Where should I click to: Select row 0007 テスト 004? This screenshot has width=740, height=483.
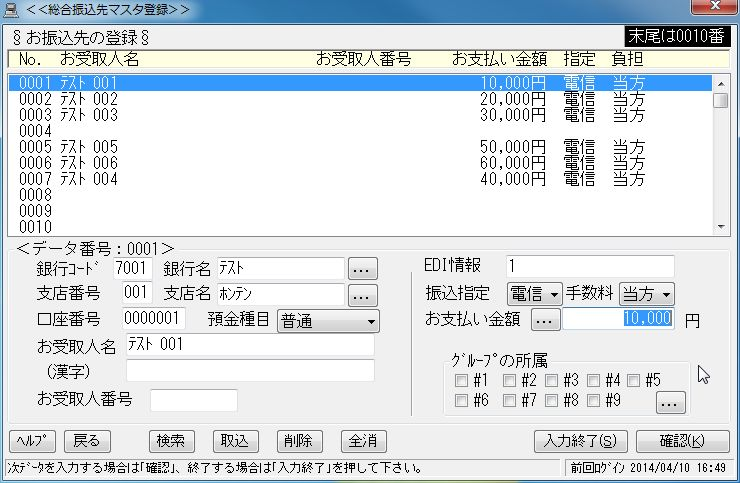[360, 179]
